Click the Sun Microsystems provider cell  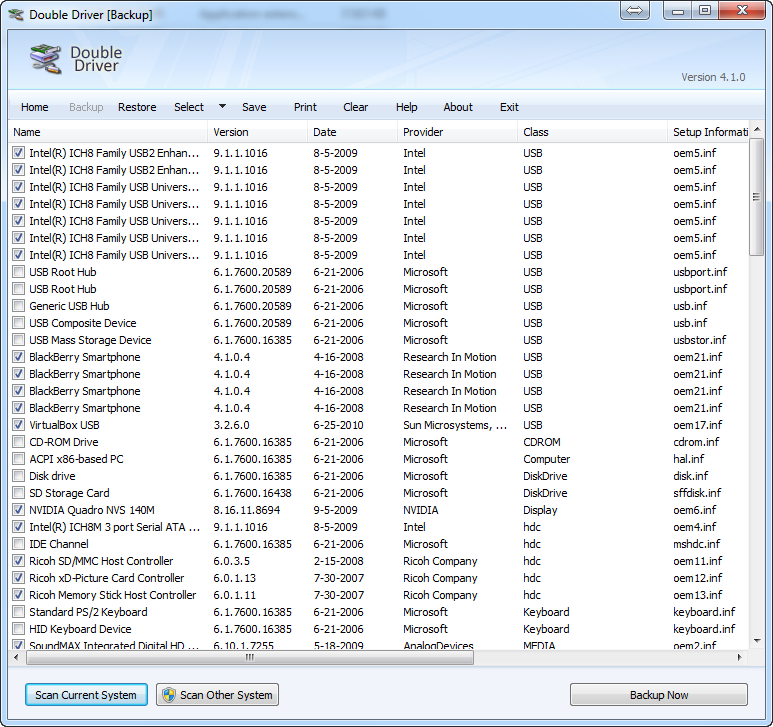[x=455, y=425]
